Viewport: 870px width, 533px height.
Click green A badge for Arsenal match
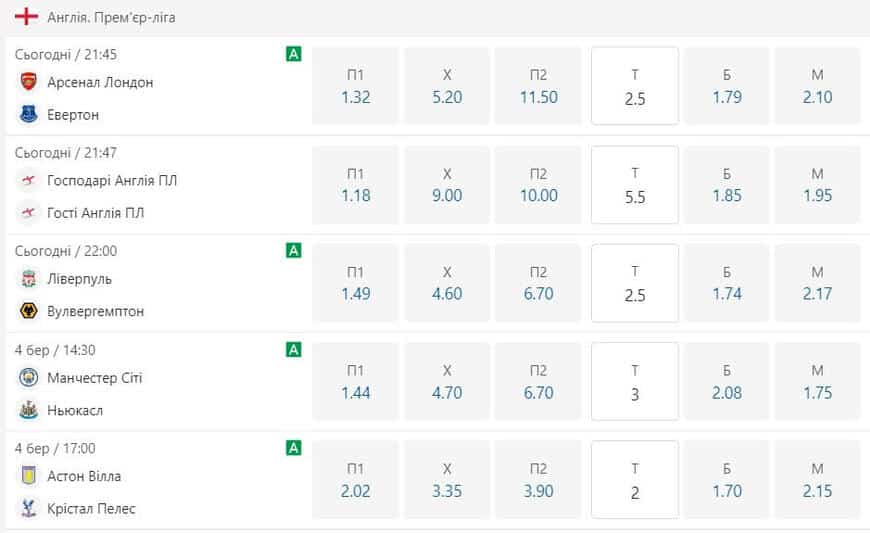coord(294,54)
